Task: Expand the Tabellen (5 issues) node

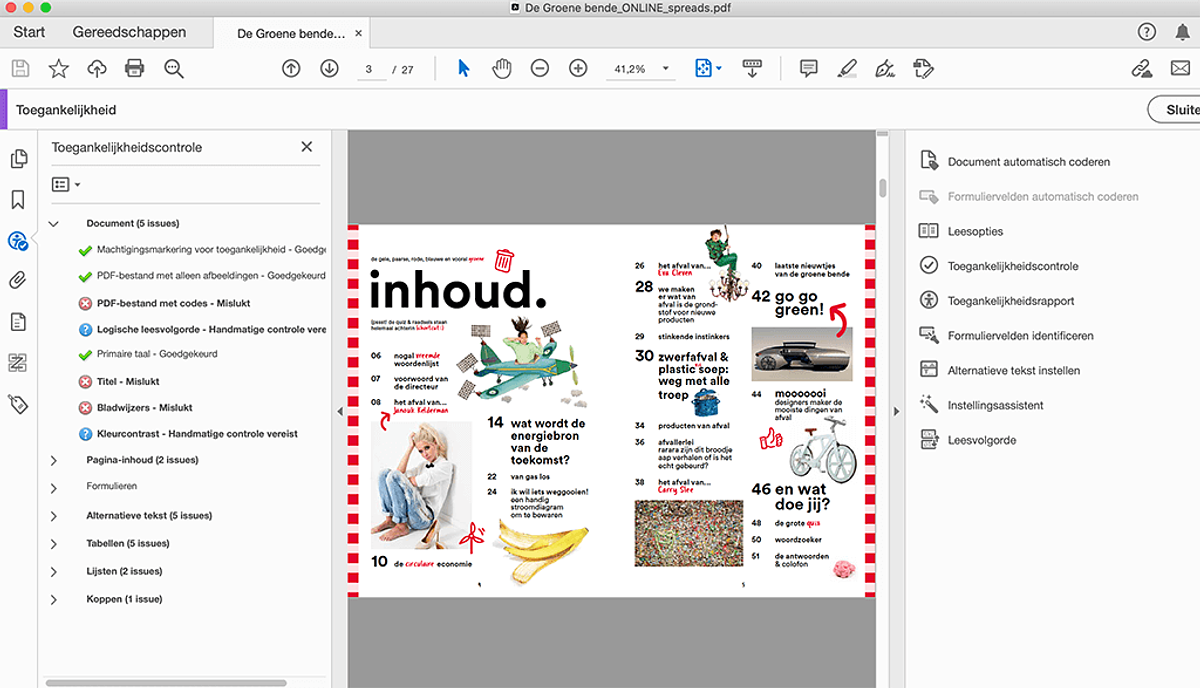Action: coord(54,544)
